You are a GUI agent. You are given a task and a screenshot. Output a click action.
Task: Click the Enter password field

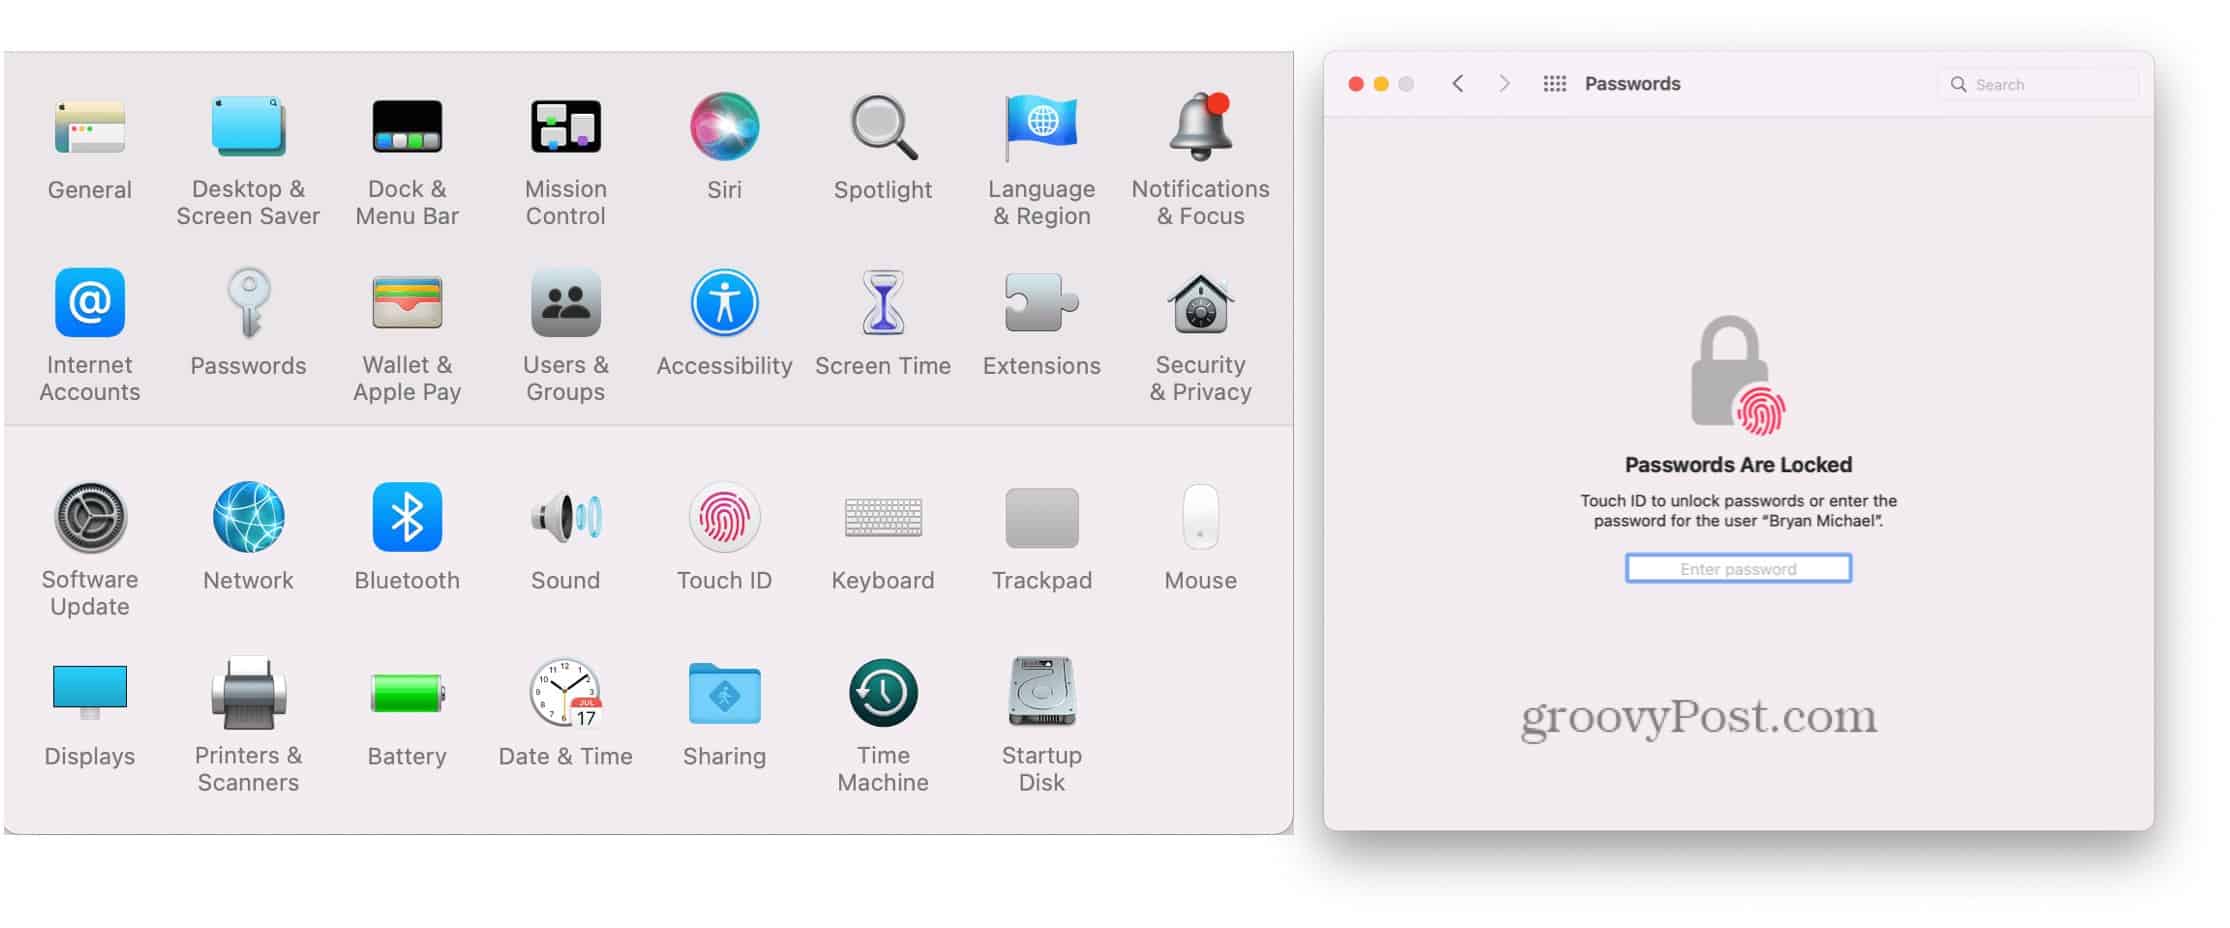click(x=1738, y=568)
